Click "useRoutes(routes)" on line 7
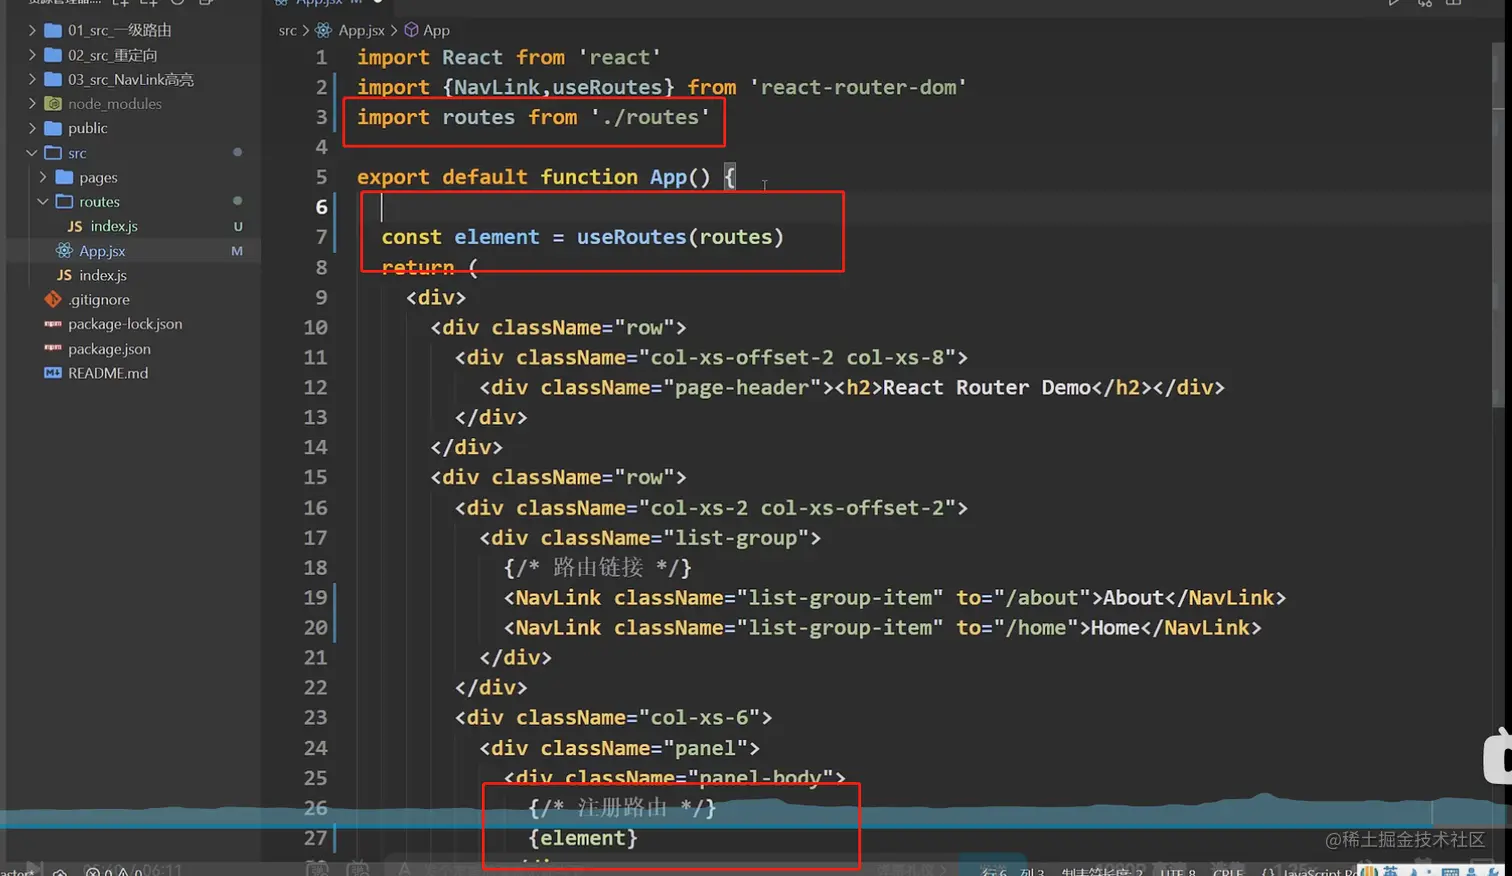This screenshot has height=876, width=1512. [x=680, y=237]
